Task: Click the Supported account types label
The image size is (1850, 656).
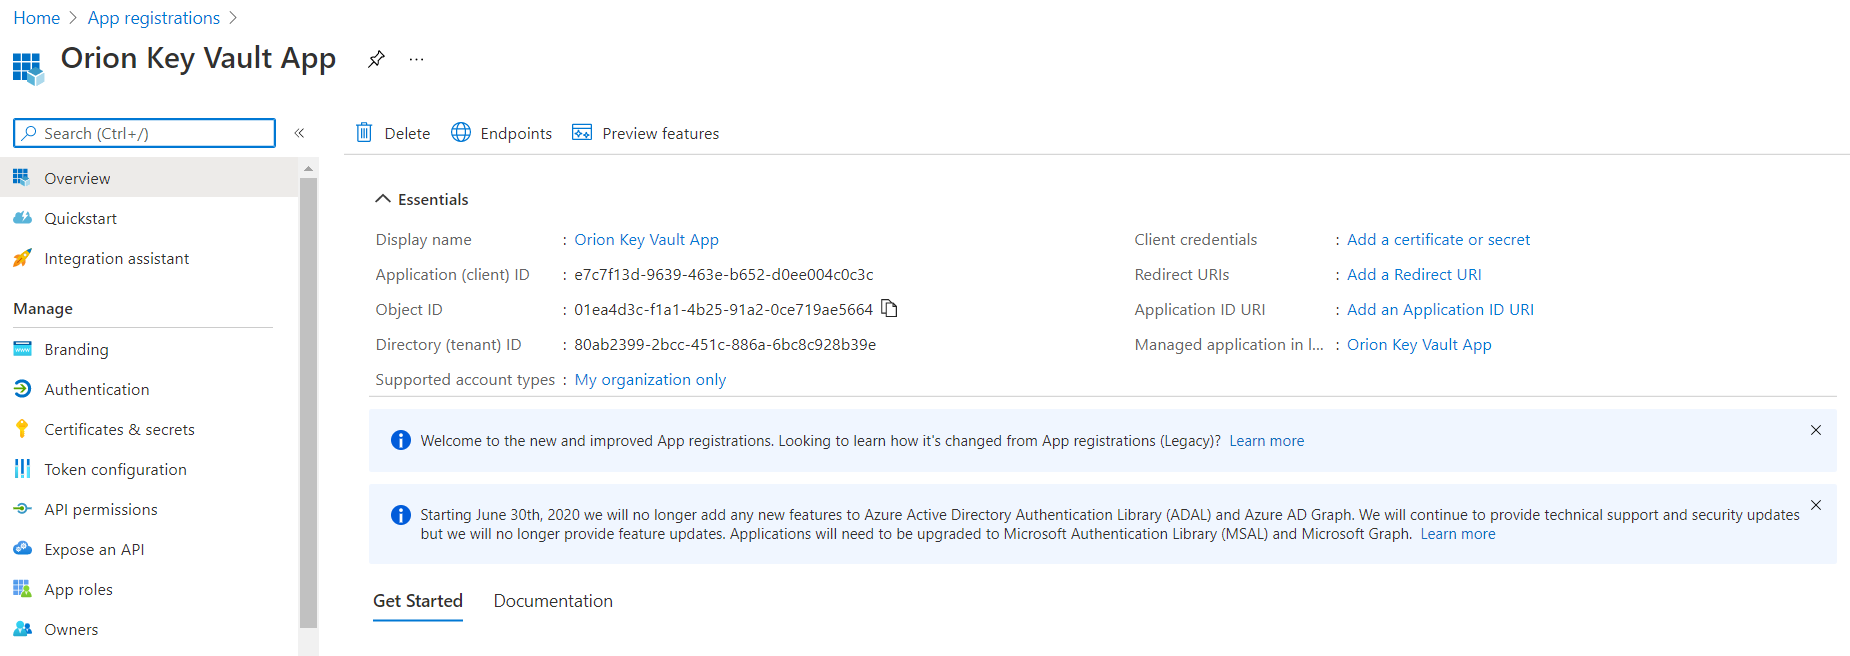Action: [x=465, y=379]
